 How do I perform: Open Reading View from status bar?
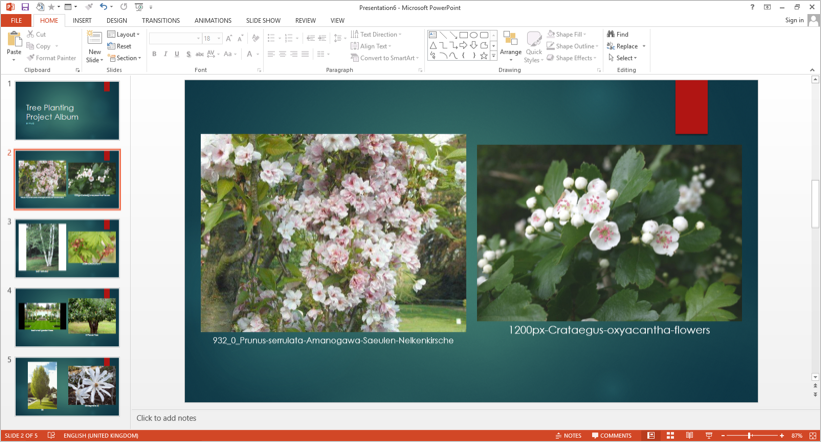pyautogui.click(x=689, y=436)
